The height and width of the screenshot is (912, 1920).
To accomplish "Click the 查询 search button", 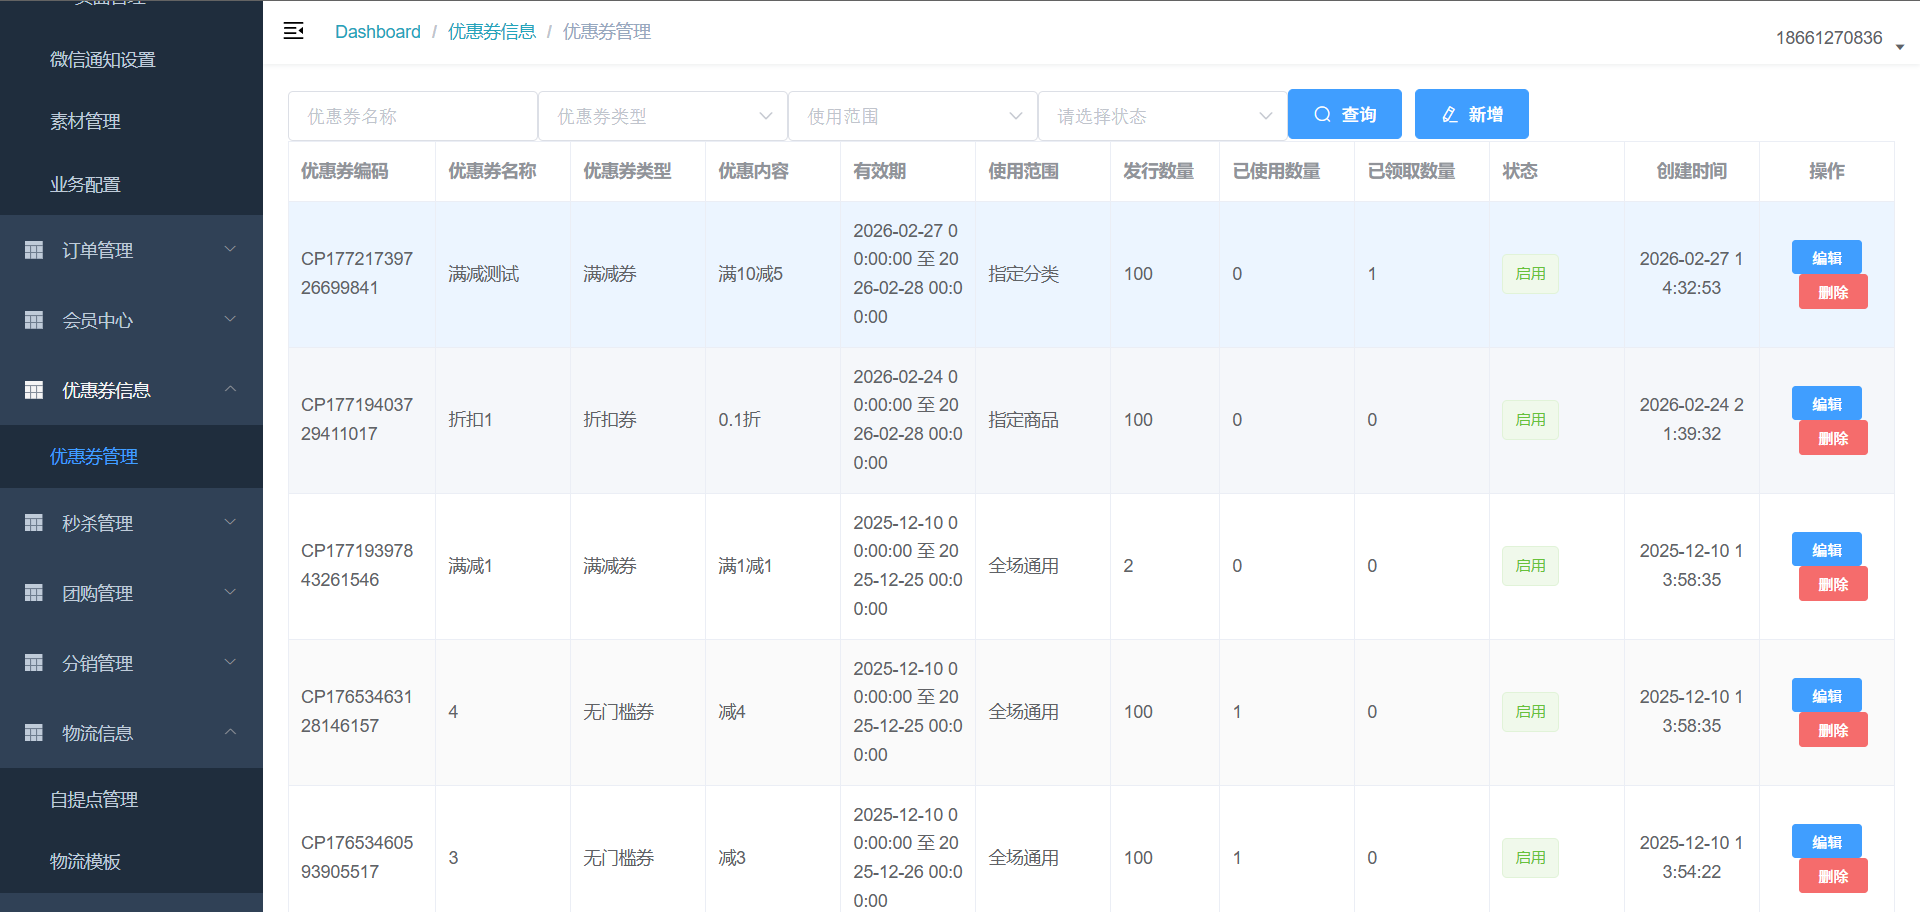I will coord(1344,114).
